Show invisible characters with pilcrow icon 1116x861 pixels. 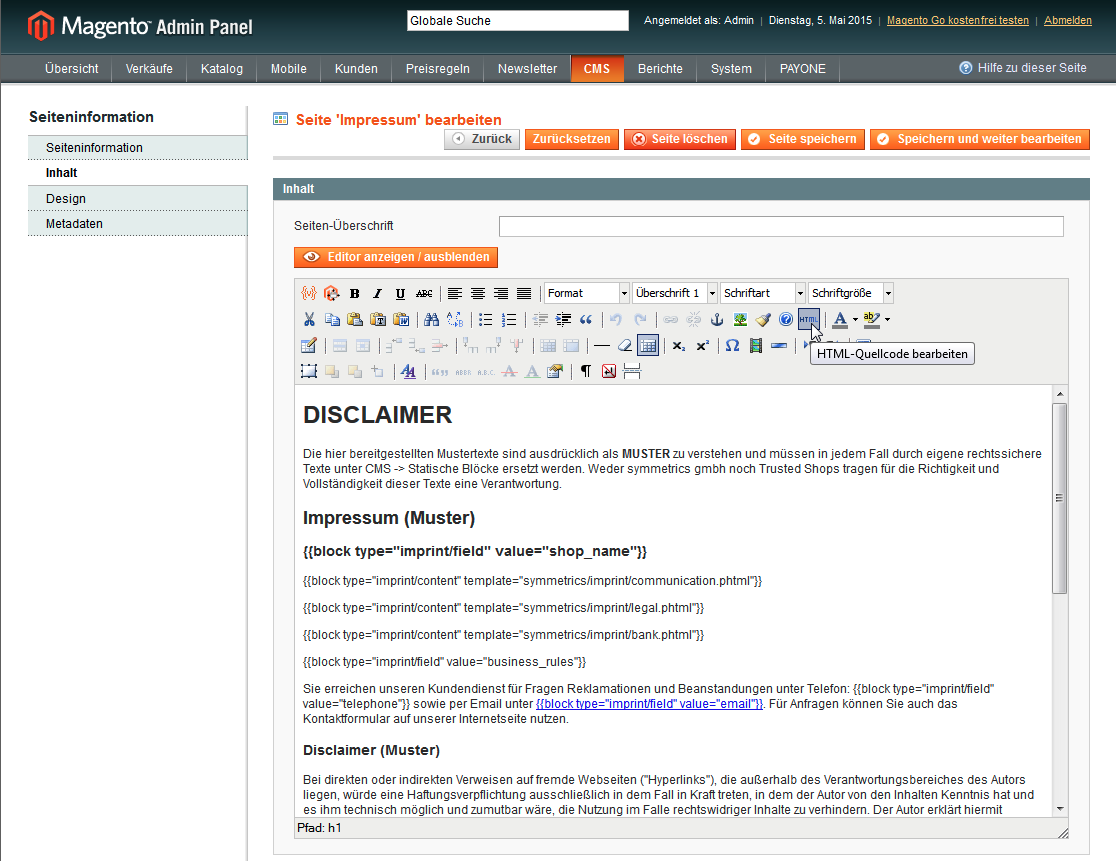pos(586,371)
